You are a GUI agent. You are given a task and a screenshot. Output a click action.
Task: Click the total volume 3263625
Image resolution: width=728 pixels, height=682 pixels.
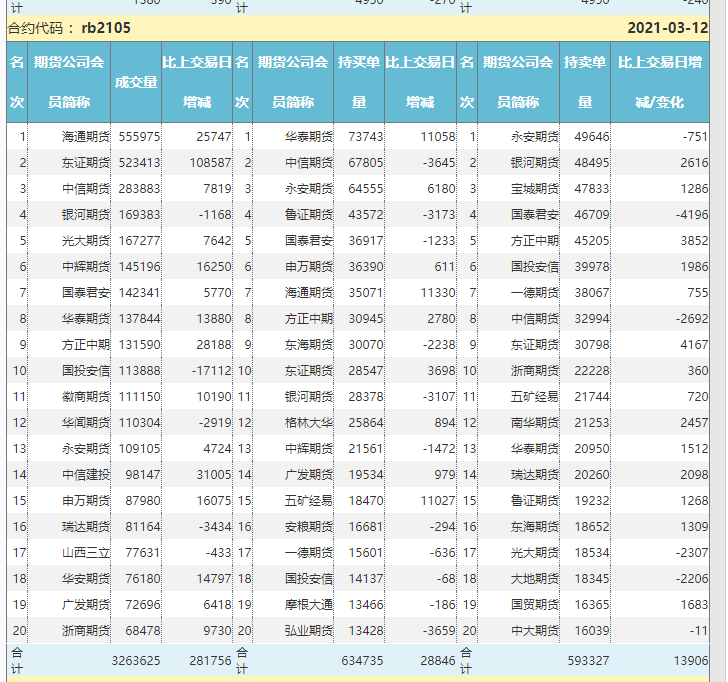[136, 660]
